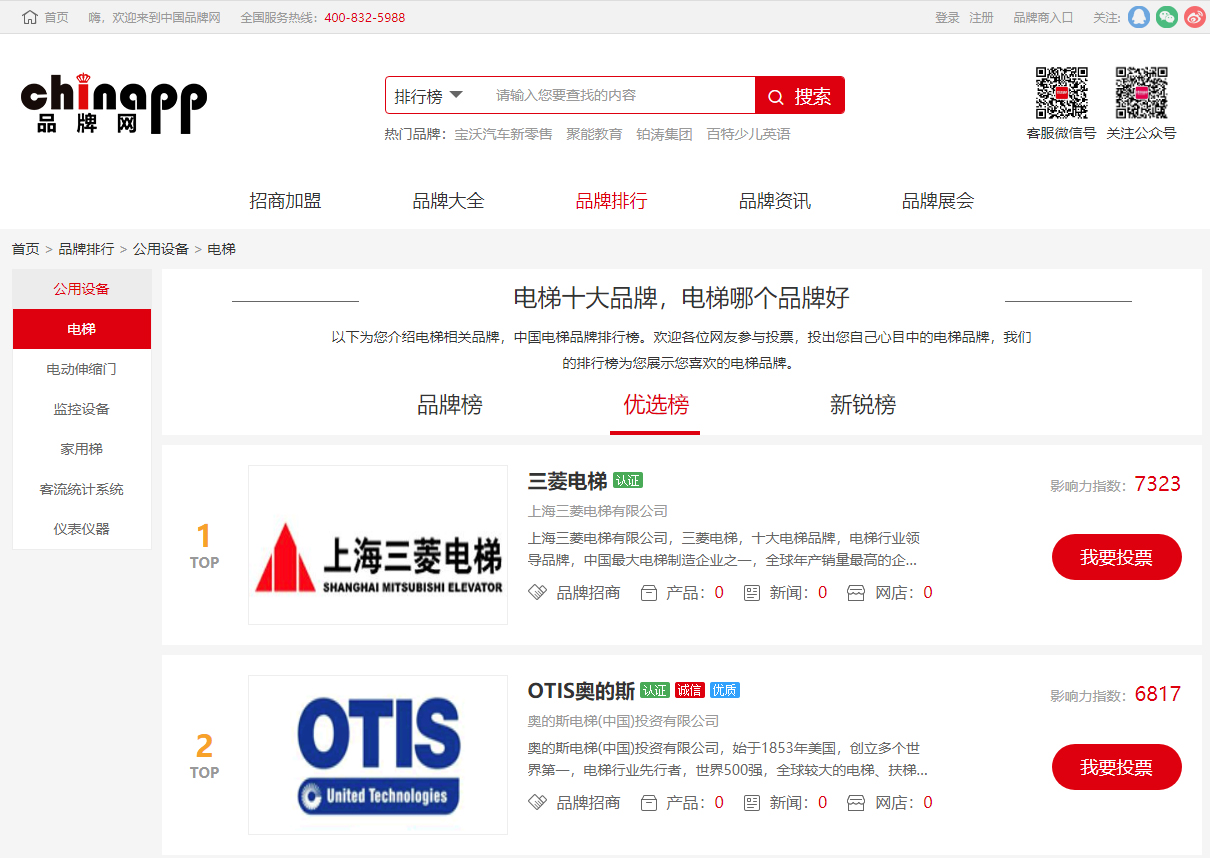
Task: Click hotline number 400-832-5988
Action: [365, 18]
